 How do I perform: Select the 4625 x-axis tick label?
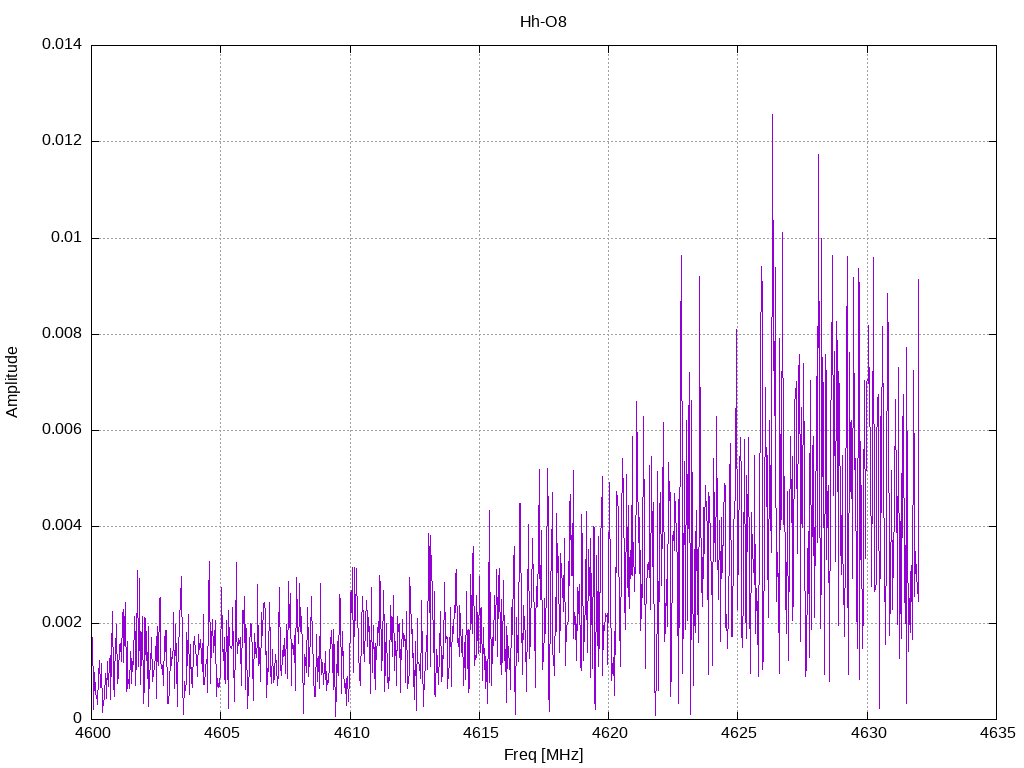[x=737, y=733]
